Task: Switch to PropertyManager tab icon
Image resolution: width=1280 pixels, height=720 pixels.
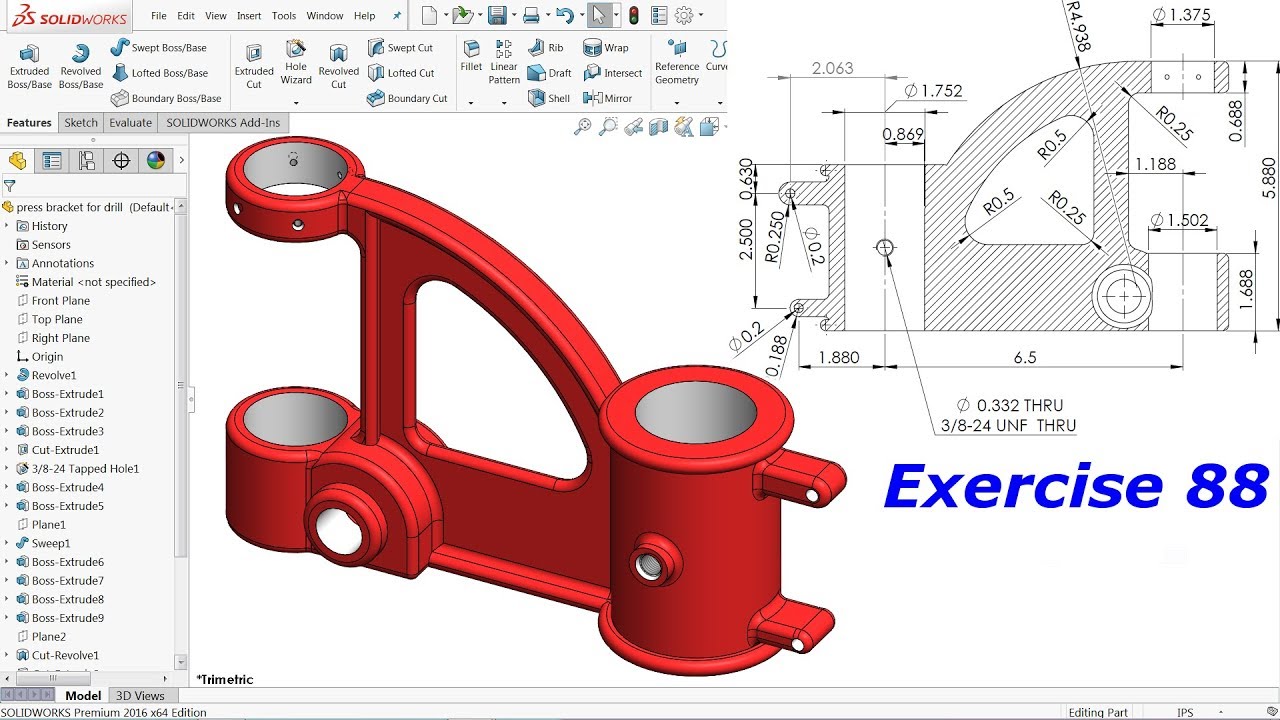Action: (x=52, y=161)
